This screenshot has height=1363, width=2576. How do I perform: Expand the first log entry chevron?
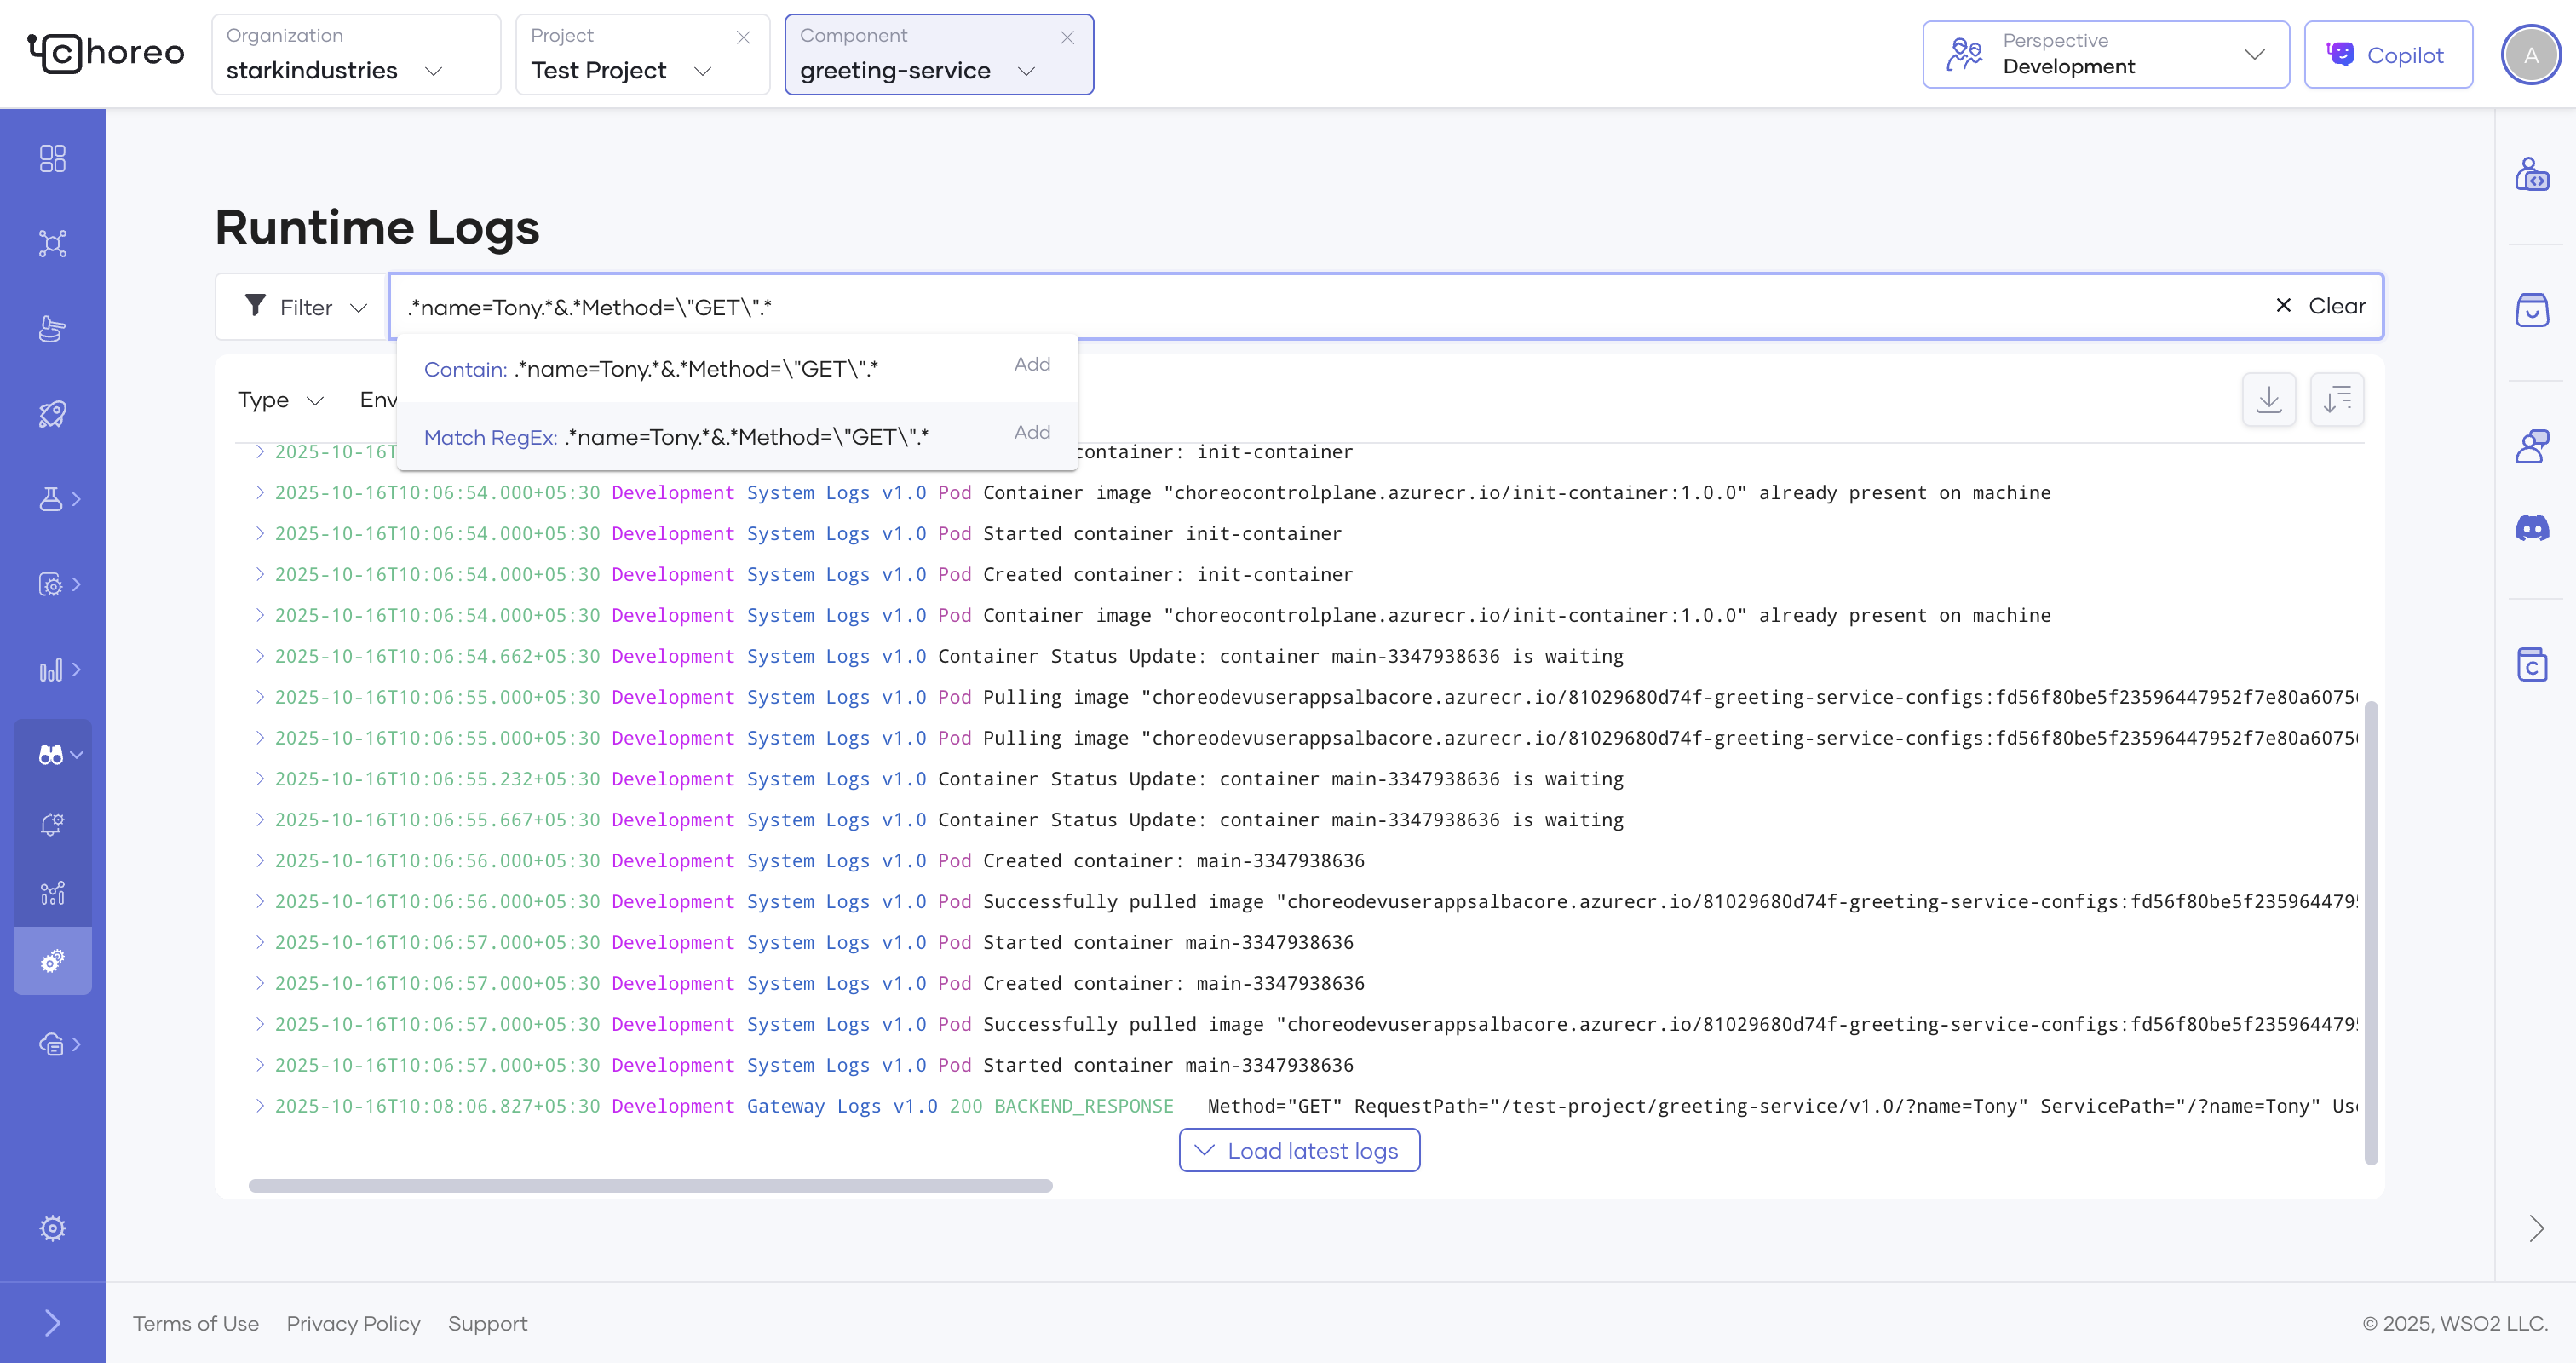pos(259,452)
